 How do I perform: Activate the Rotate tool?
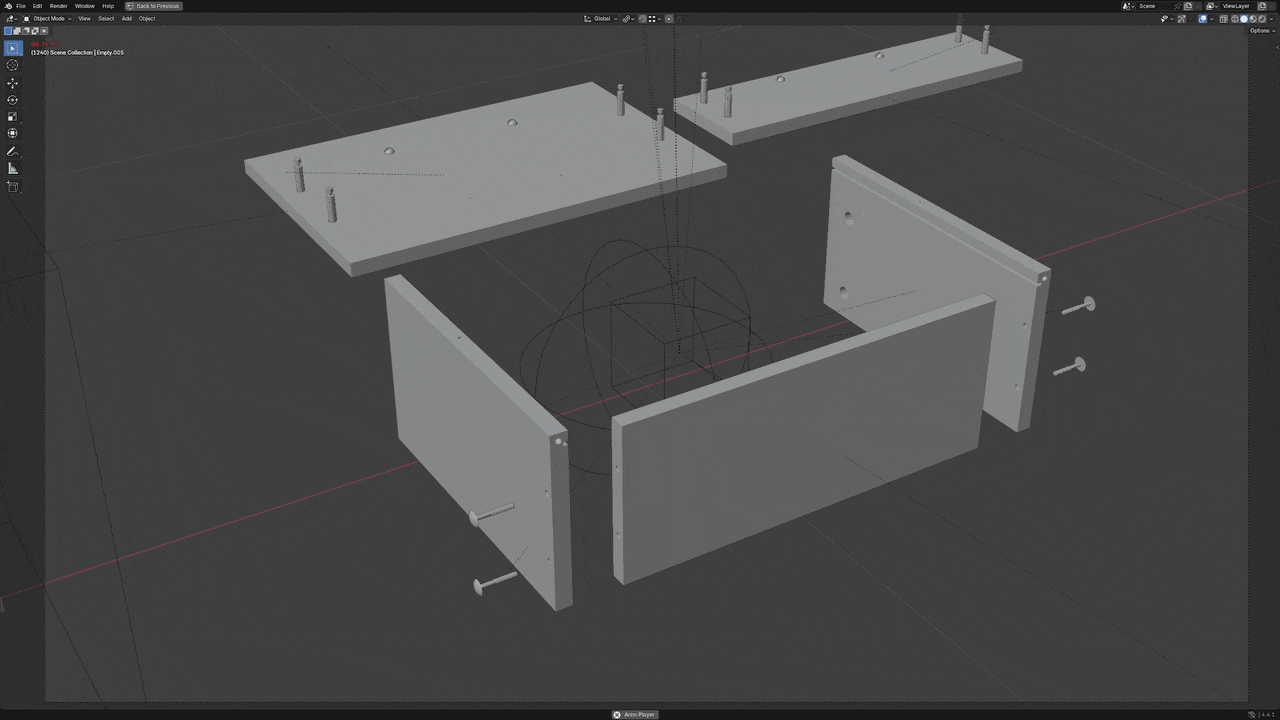pyautogui.click(x=12, y=100)
